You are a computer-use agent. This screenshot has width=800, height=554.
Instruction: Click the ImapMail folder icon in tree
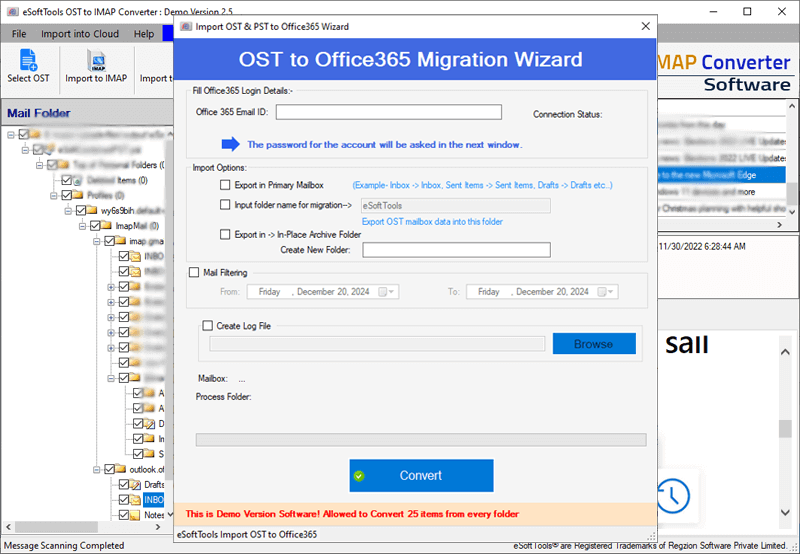[107, 225]
